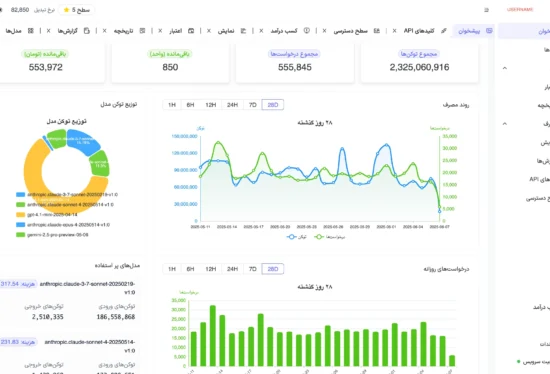Close the نمایش tab
Image resolution: width=550 pixels, height=374 pixels.
pyautogui.click(x=209, y=31)
